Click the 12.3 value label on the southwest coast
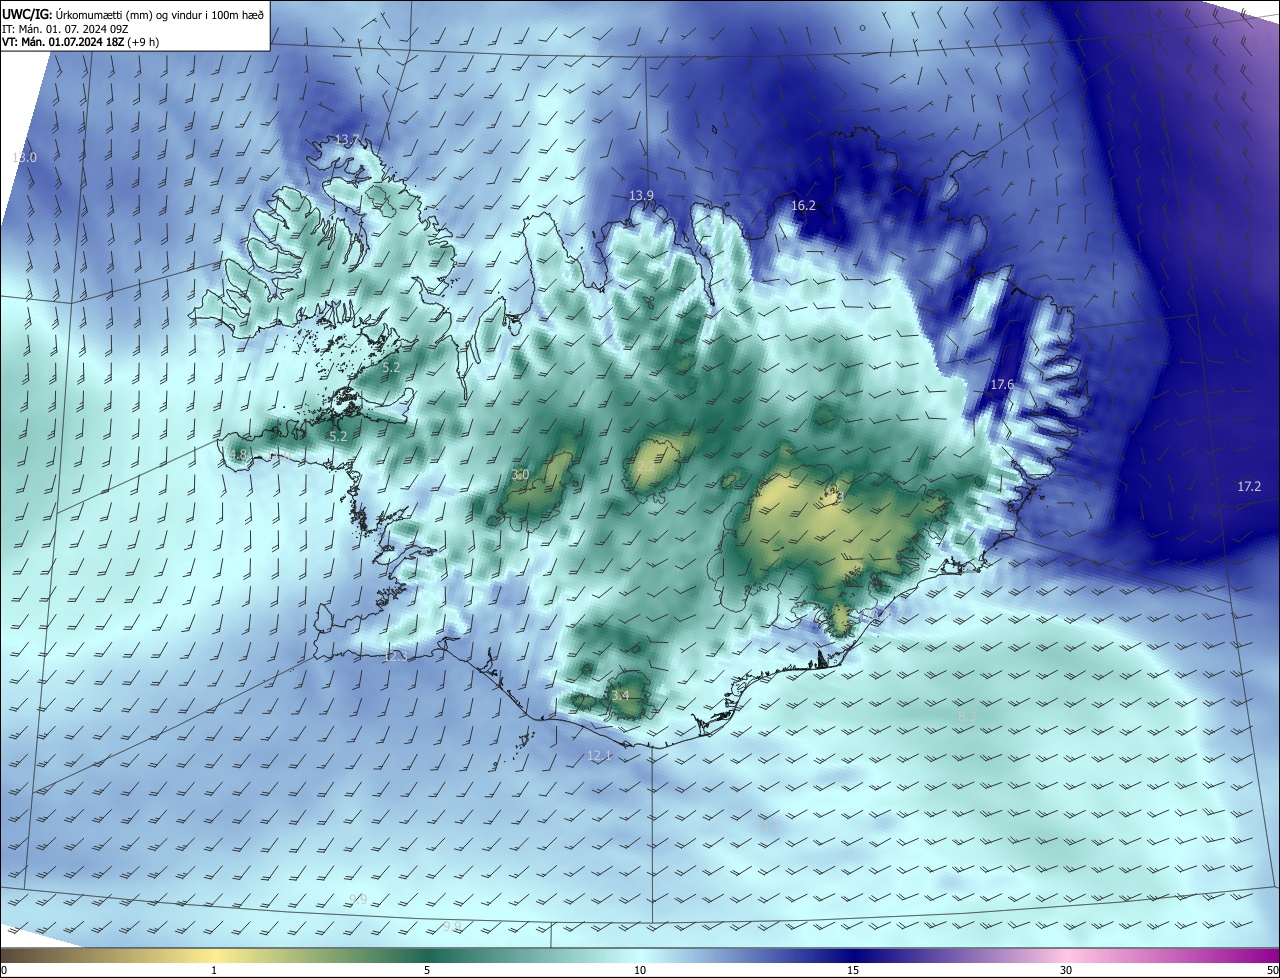The image size is (1280, 978). (x=395, y=657)
